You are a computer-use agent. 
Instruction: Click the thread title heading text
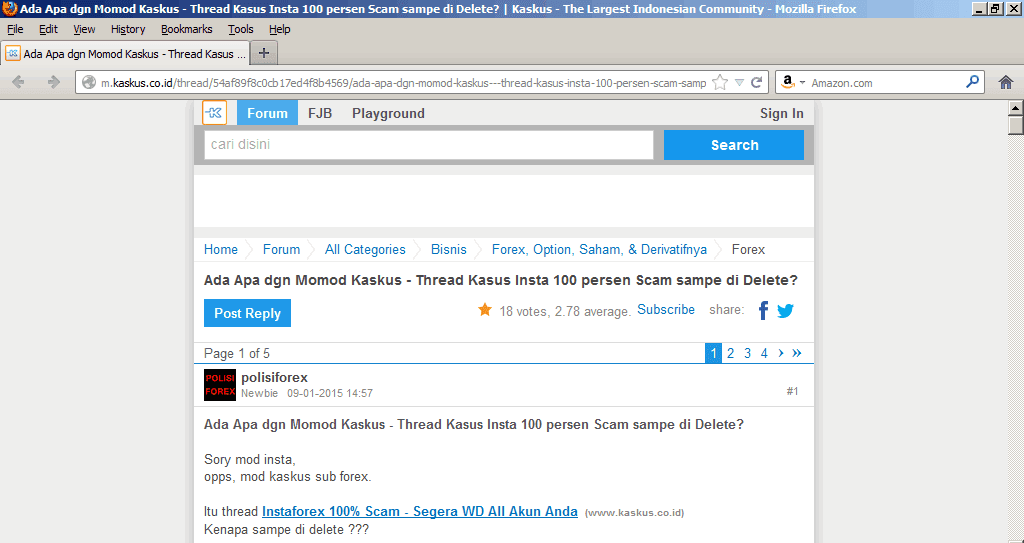pyautogui.click(x=501, y=280)
